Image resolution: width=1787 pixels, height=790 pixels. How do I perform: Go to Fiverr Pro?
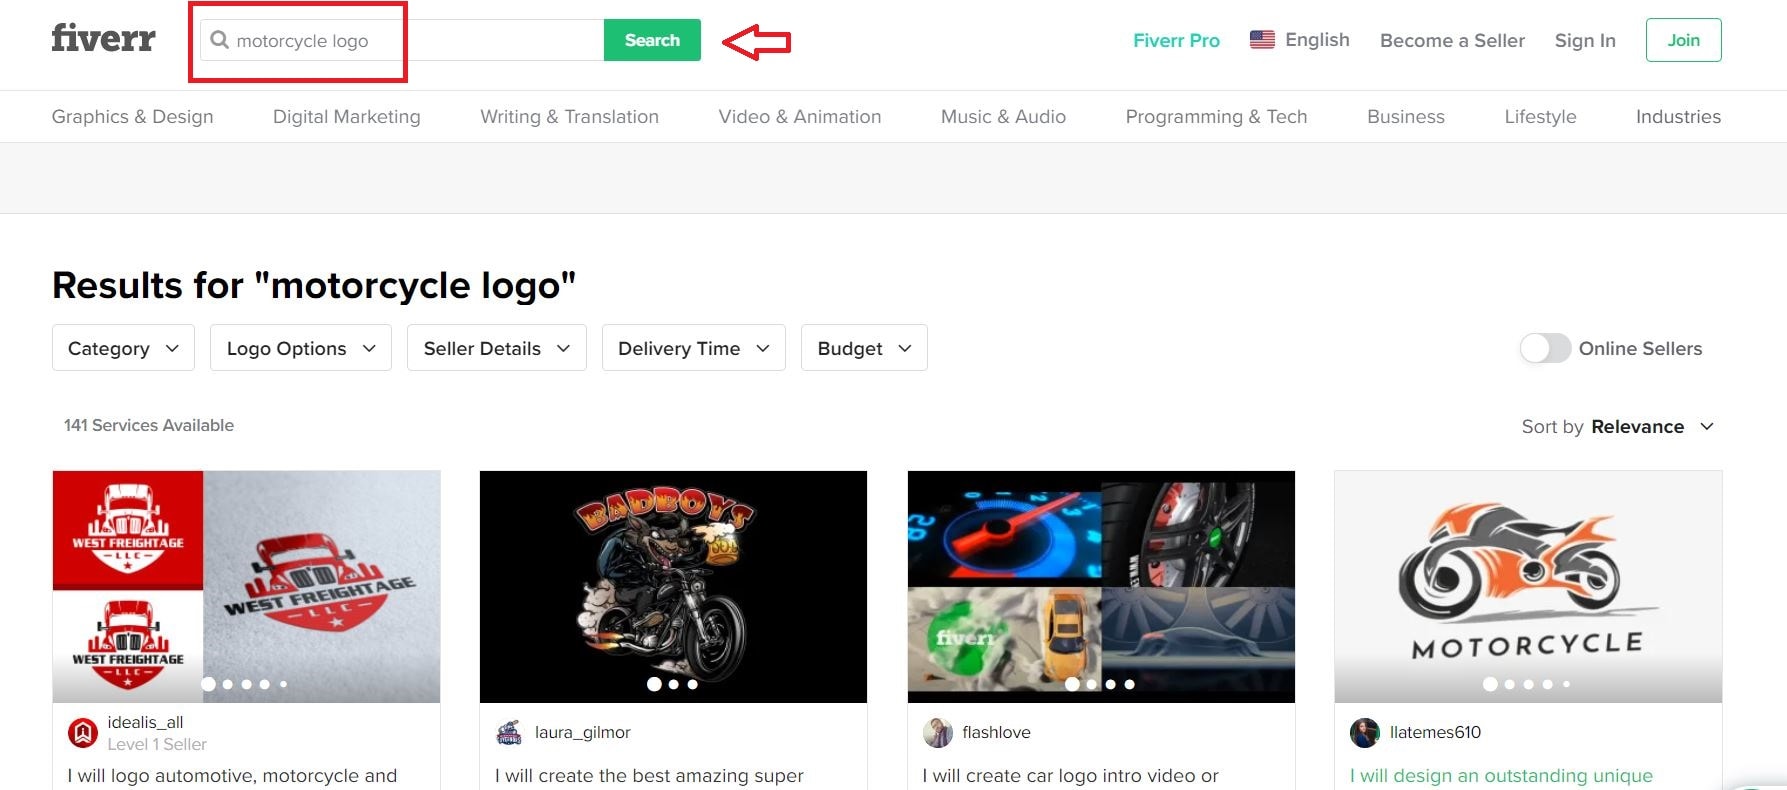(1176, 40)
